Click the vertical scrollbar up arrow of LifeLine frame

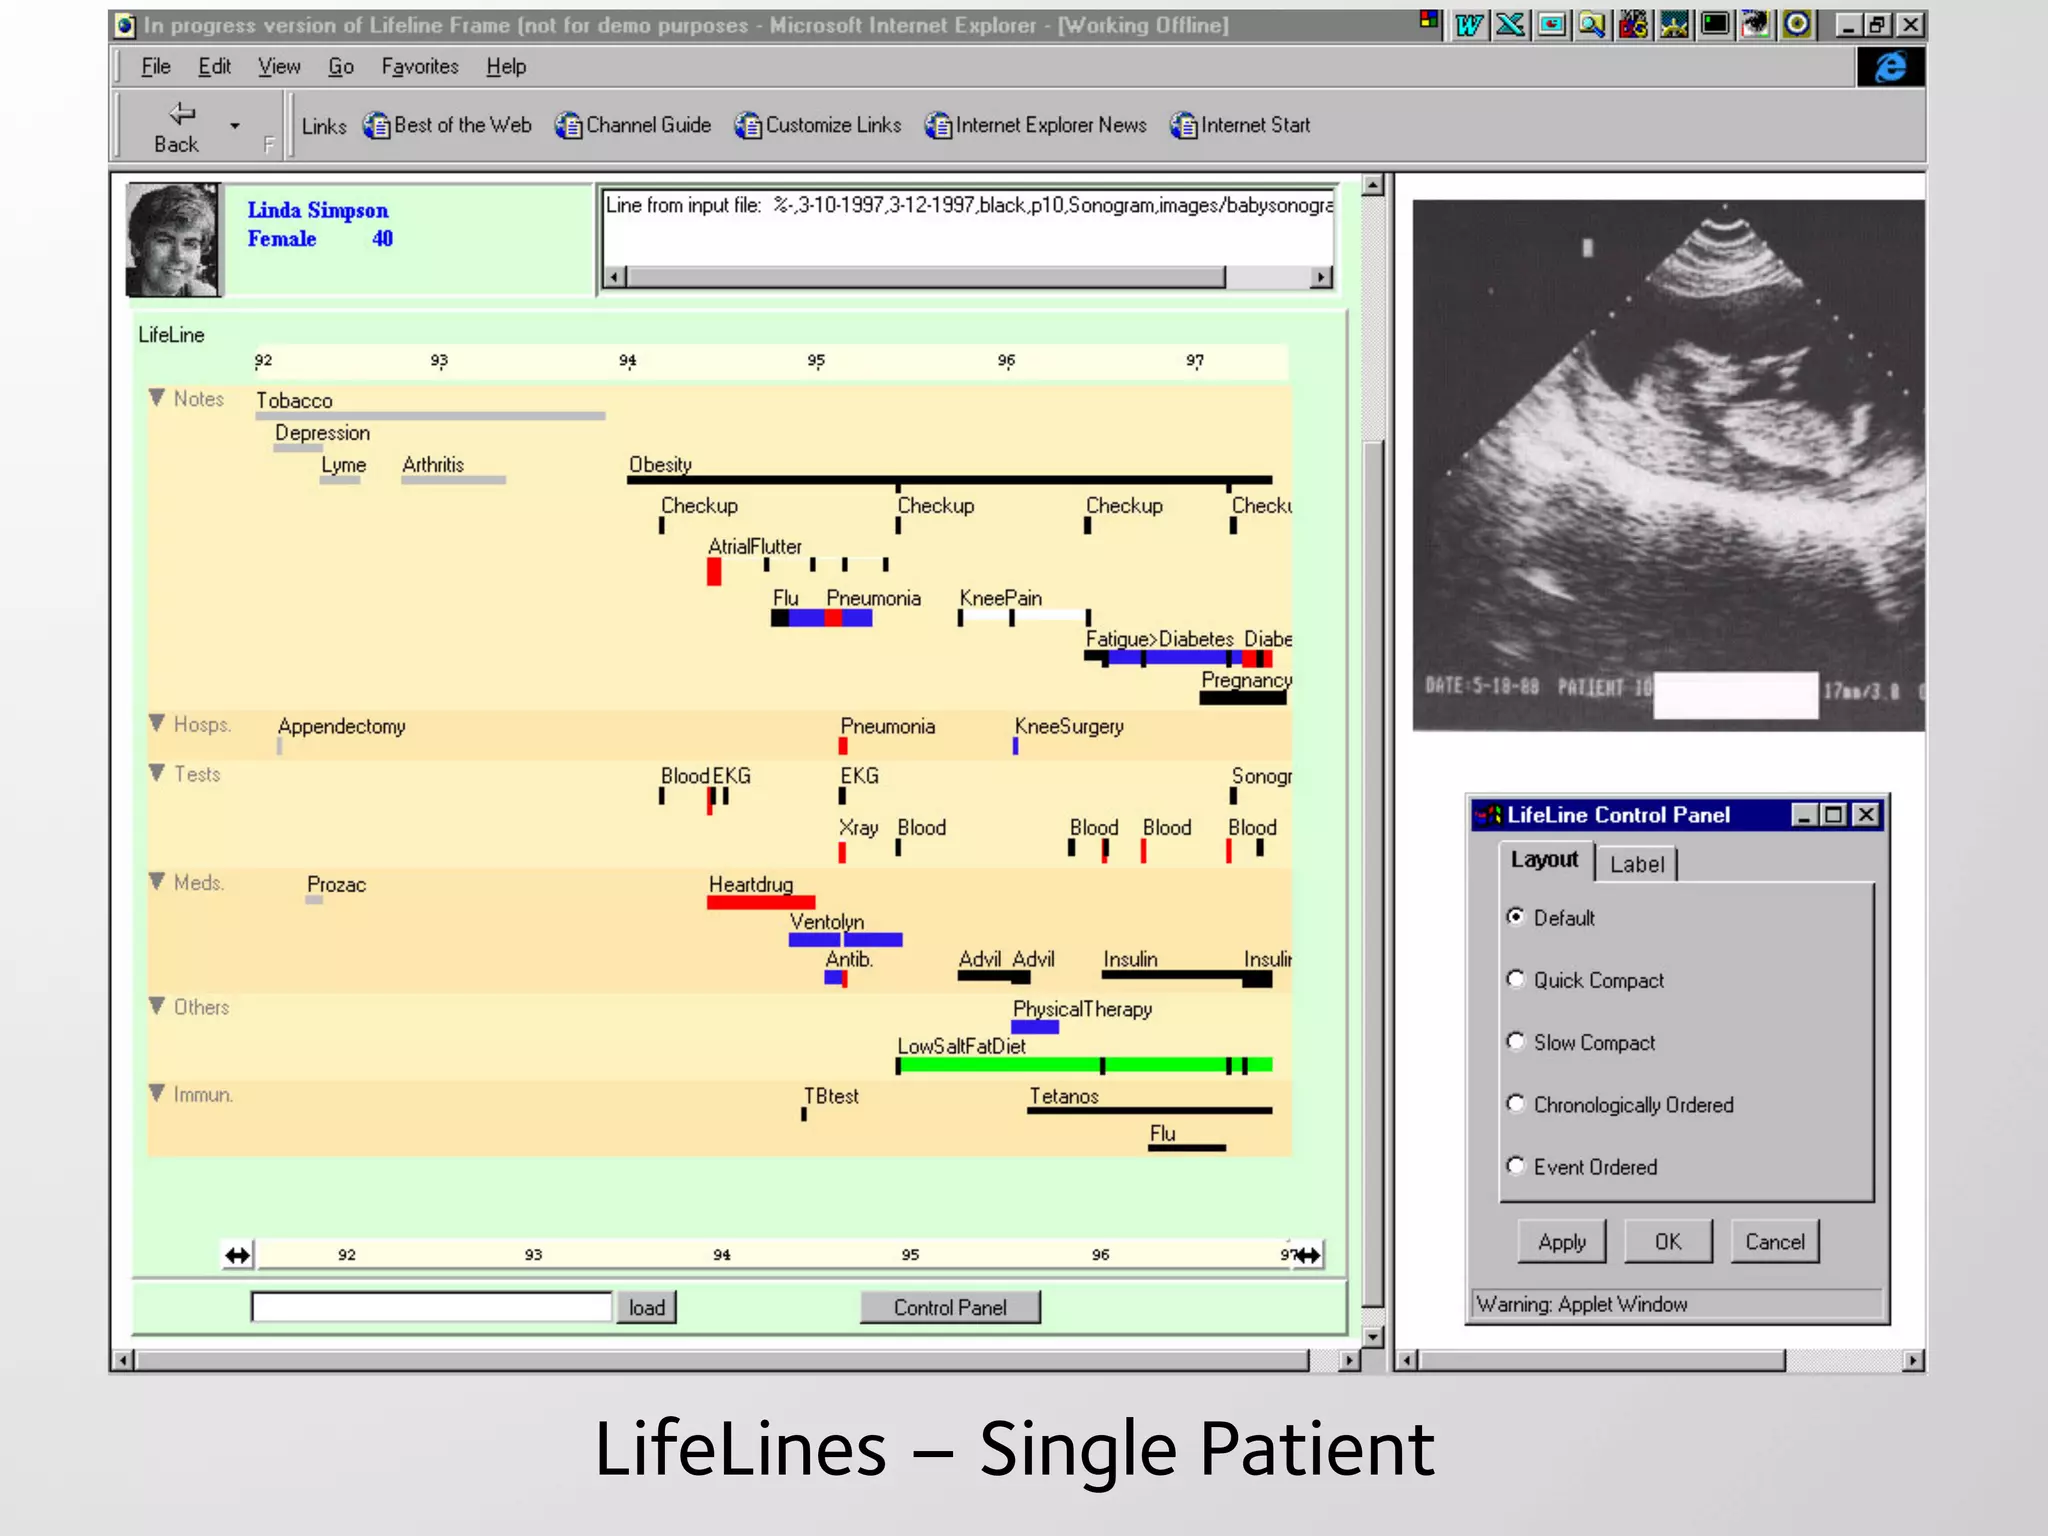(x=1373, y=185)
